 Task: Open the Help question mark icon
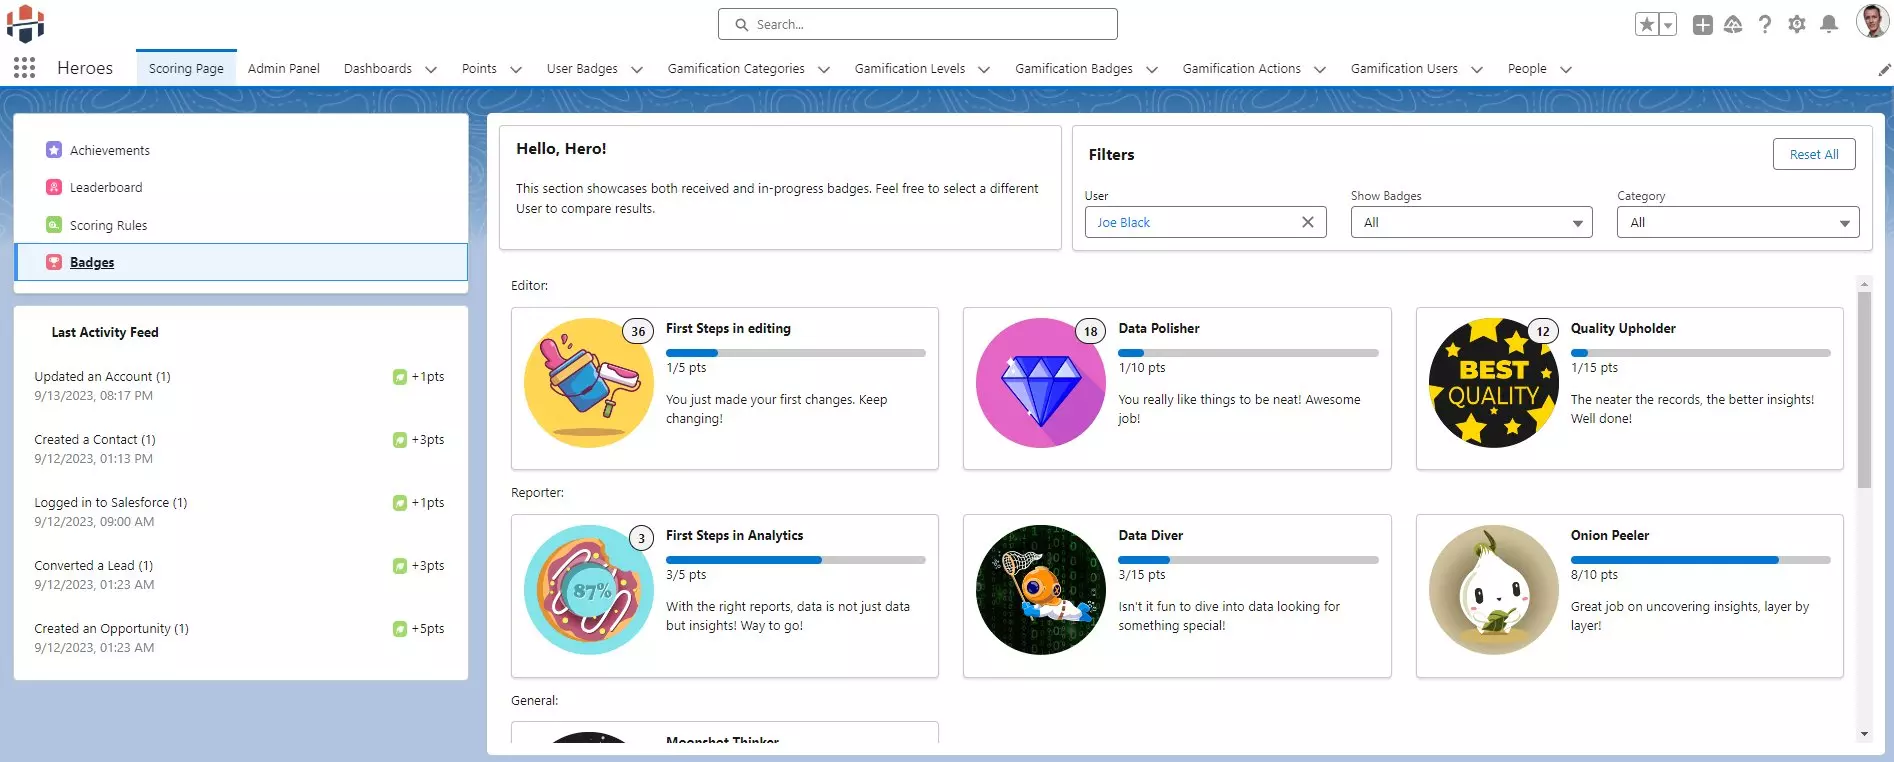click(x=1765, y=24)
